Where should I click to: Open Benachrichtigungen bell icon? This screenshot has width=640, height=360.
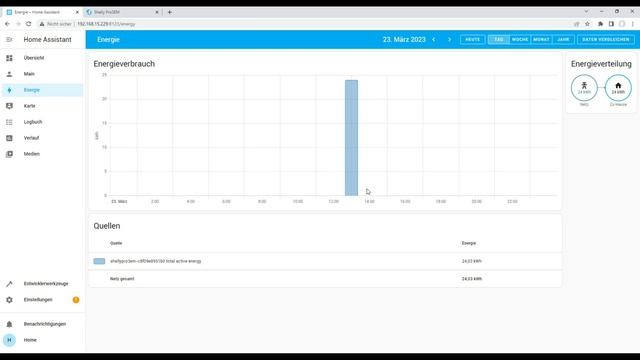(9, 324)
